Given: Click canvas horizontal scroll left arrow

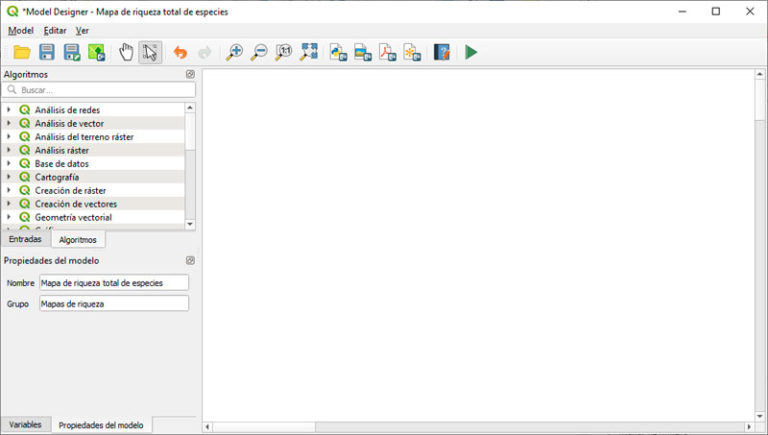Looking at the screenshot, I should click(208, 427).
